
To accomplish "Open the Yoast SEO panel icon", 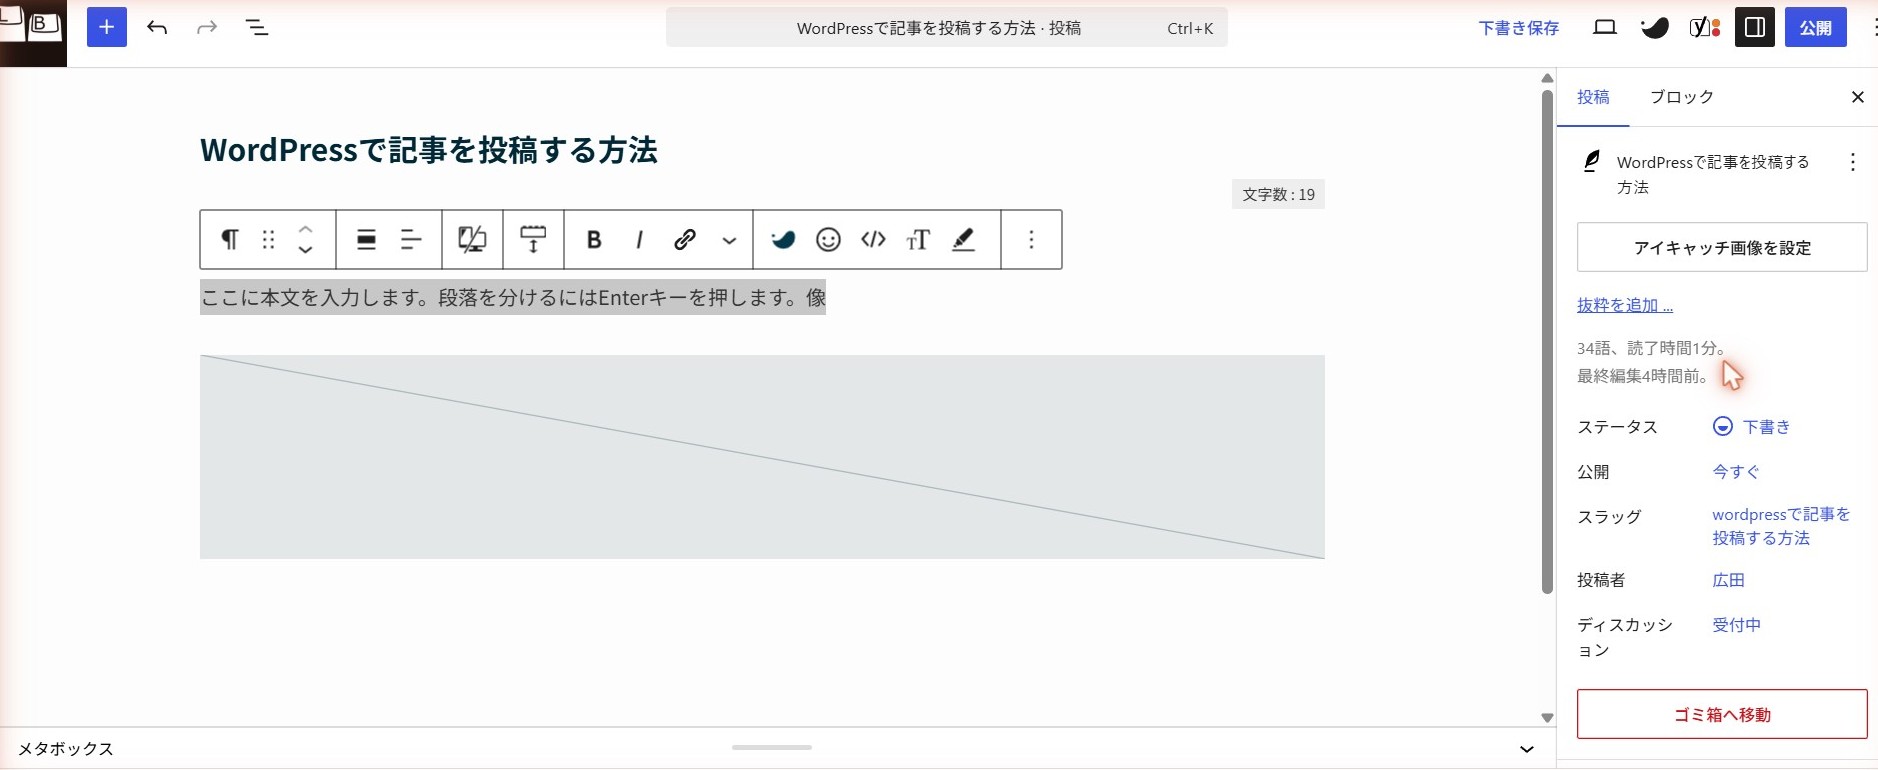I will [1705, 27].
